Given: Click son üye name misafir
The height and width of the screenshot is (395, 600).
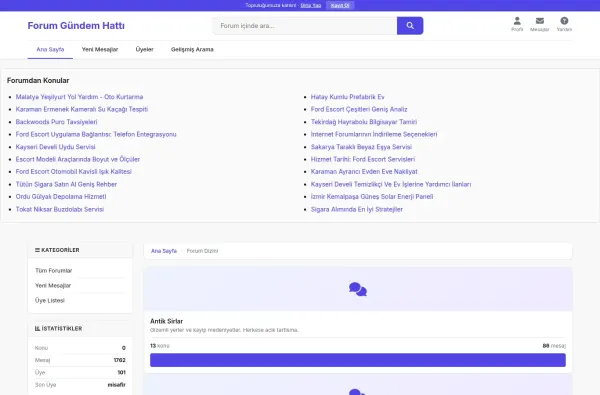Looking at the screenshot, I should click(x=117, y=385).
